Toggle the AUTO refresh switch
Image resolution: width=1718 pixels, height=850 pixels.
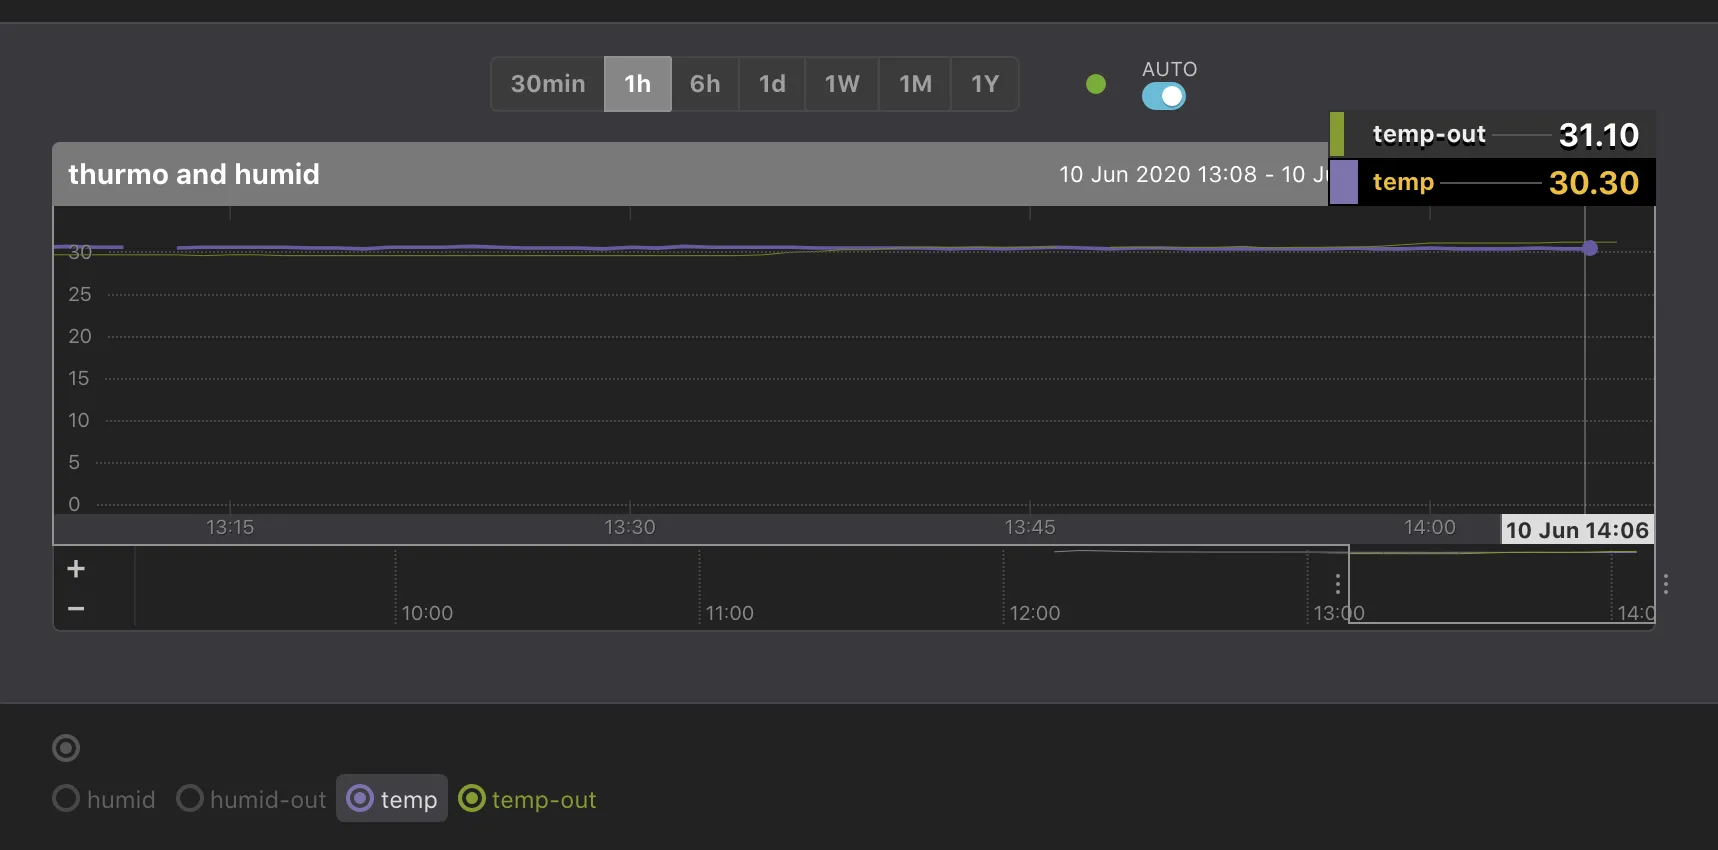(1164, 96)
